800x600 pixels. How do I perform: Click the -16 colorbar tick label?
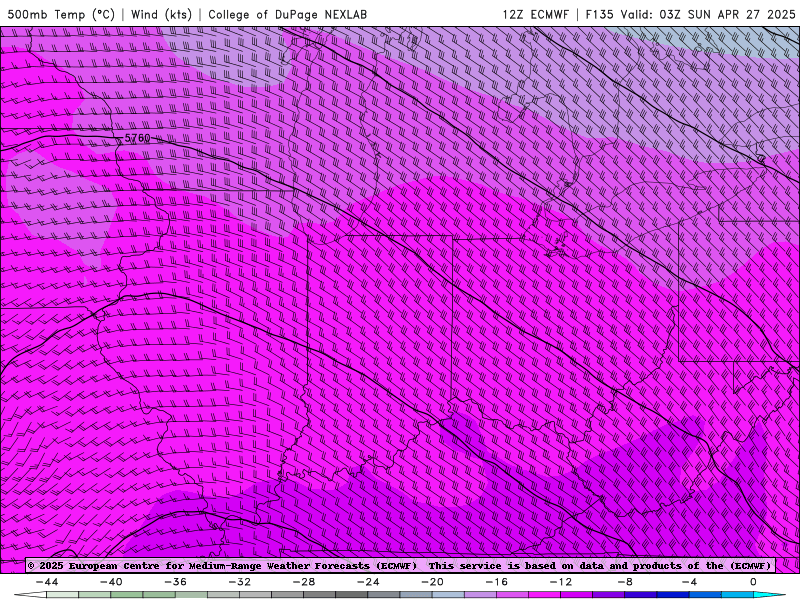click(496, 582)
